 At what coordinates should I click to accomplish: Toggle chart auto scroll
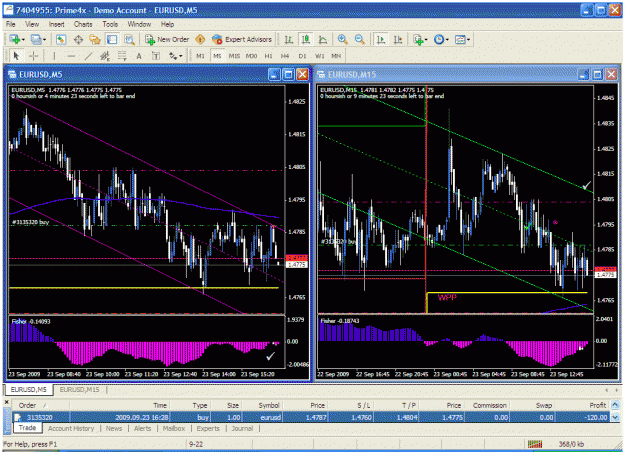[381, 39]
